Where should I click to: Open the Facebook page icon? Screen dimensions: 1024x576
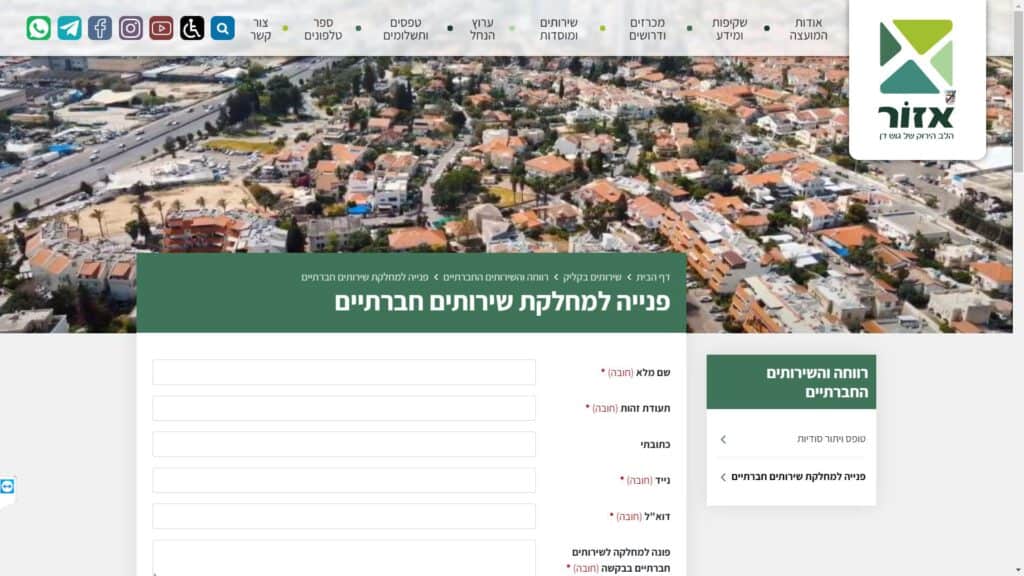[100, 28]
